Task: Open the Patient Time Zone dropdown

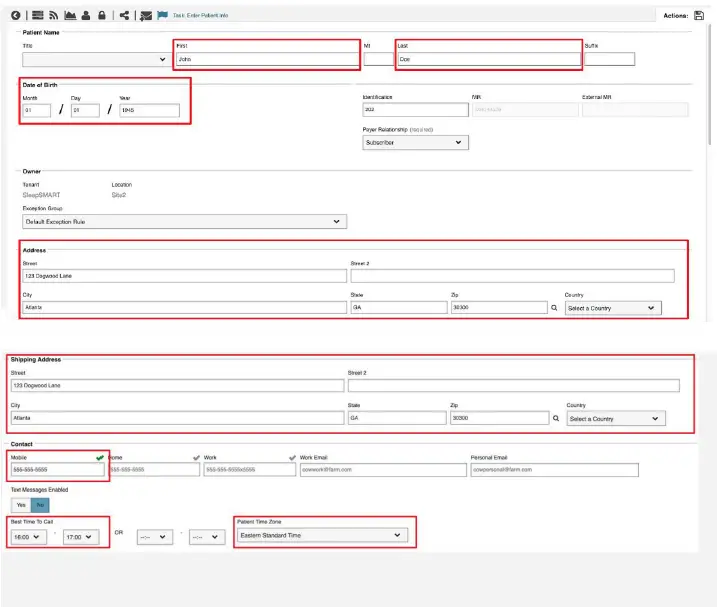Action: [322, 536]
